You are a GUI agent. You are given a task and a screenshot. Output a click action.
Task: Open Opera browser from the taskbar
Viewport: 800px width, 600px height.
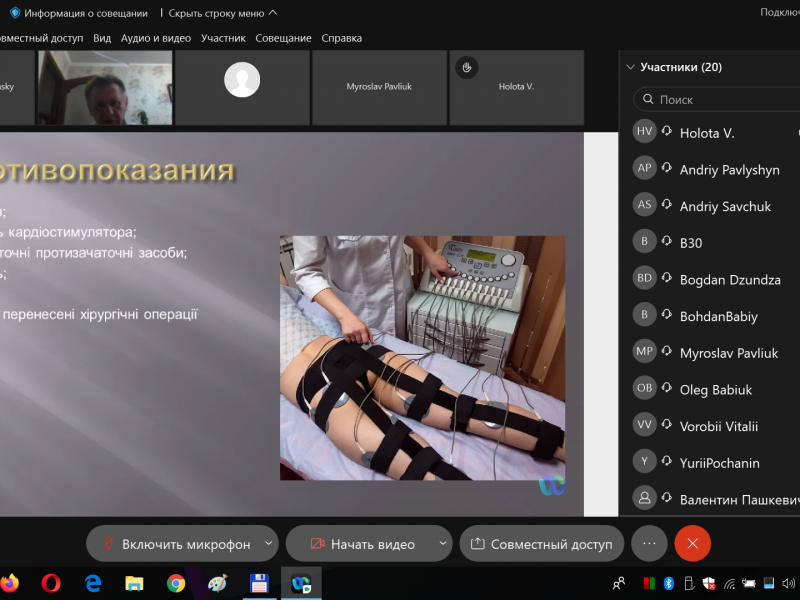click(52, 582)
